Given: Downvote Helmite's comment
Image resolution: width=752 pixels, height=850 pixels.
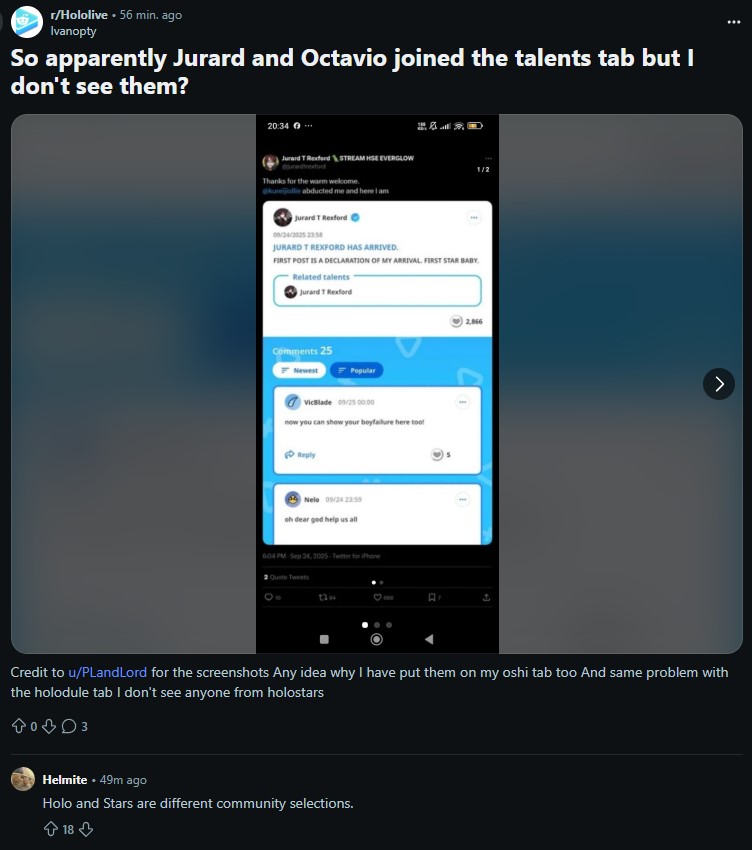Looking at the screenshot, I should 85,828.
